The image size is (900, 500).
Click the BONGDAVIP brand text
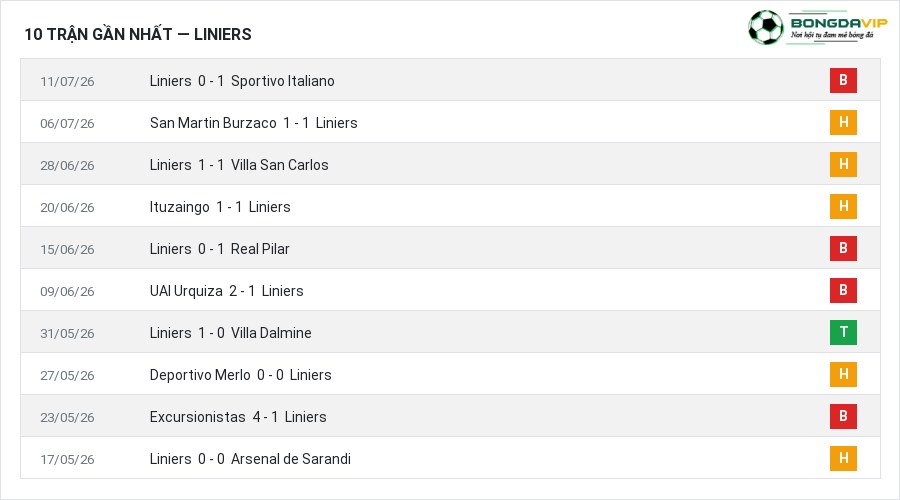(839, 23)
